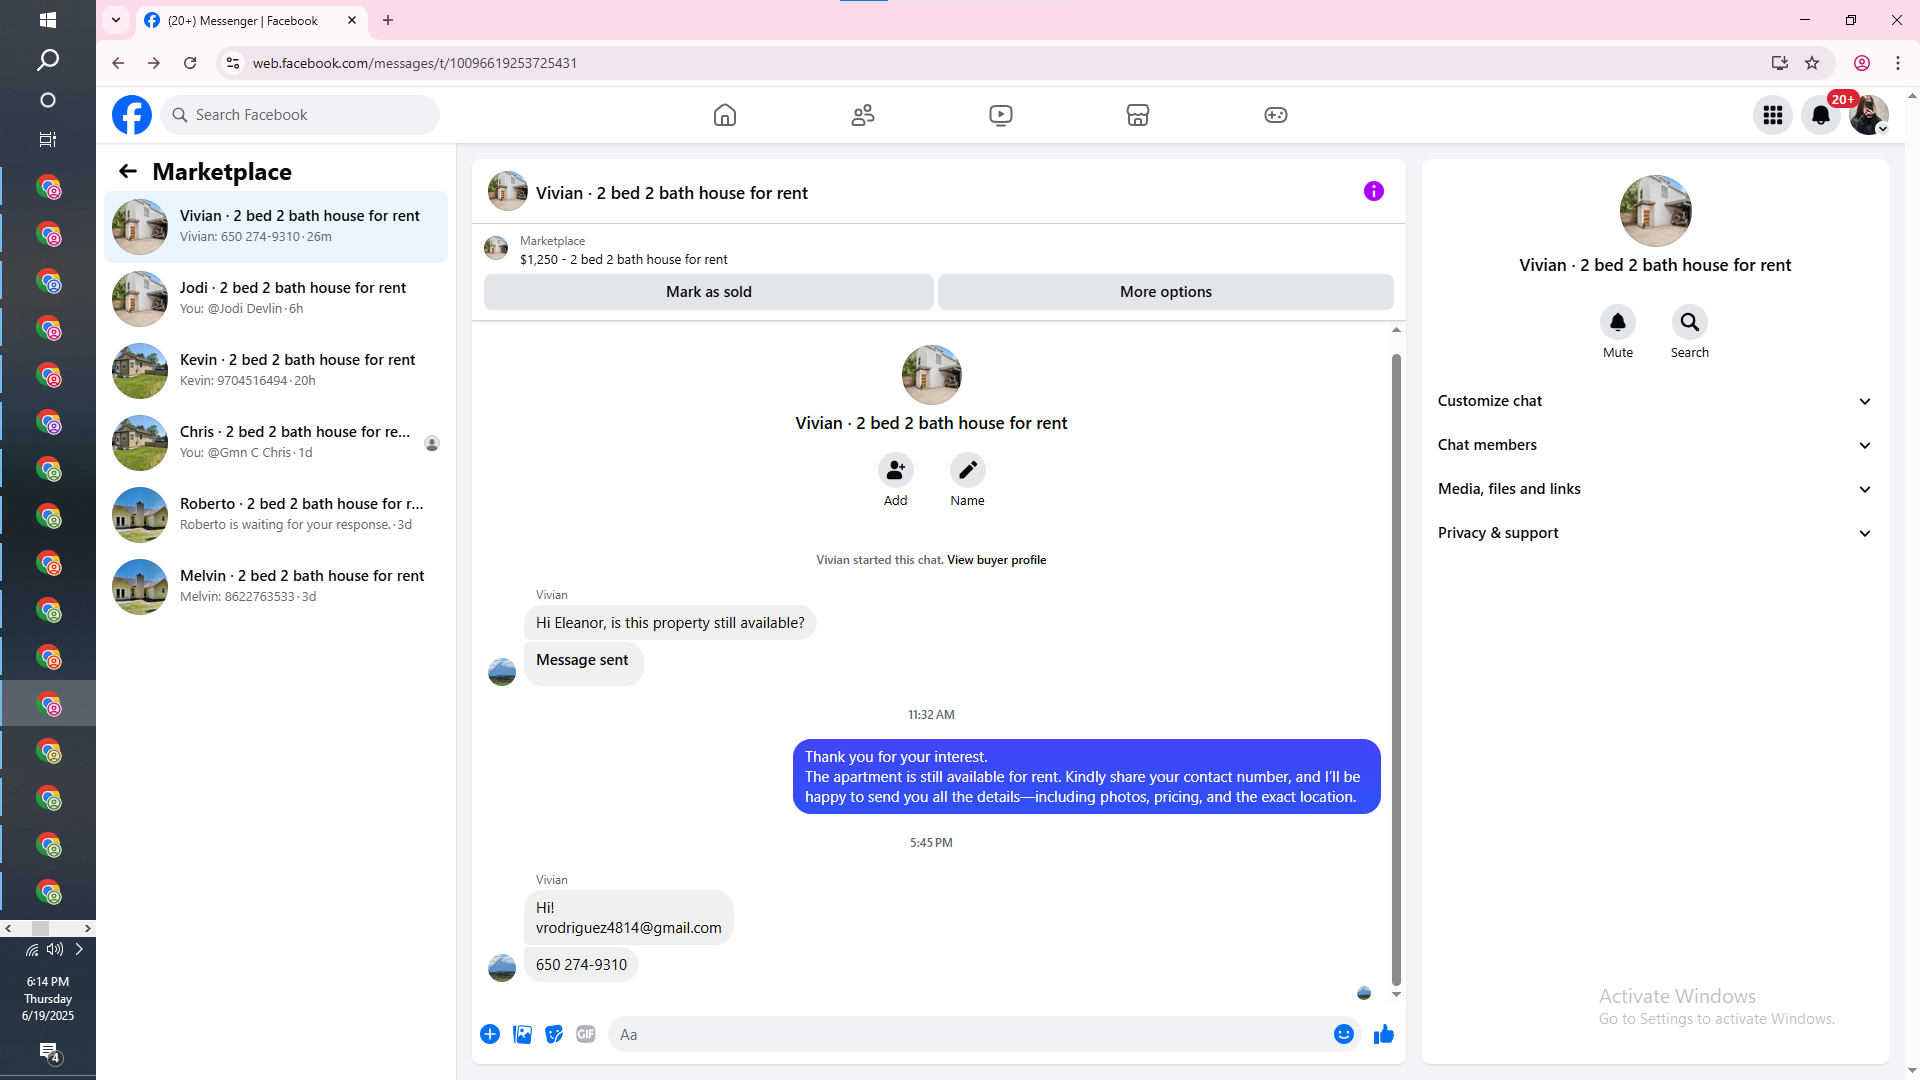Send a thumbs-up like
Screen dimensions: 1920x1080
(1384, 1034)
